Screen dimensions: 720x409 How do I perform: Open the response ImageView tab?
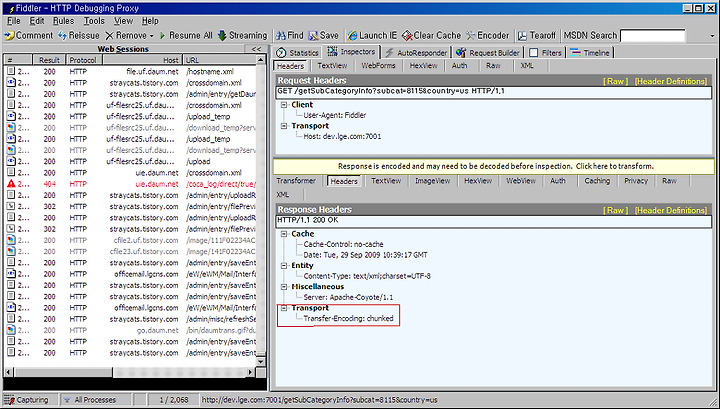coord(433,181)
